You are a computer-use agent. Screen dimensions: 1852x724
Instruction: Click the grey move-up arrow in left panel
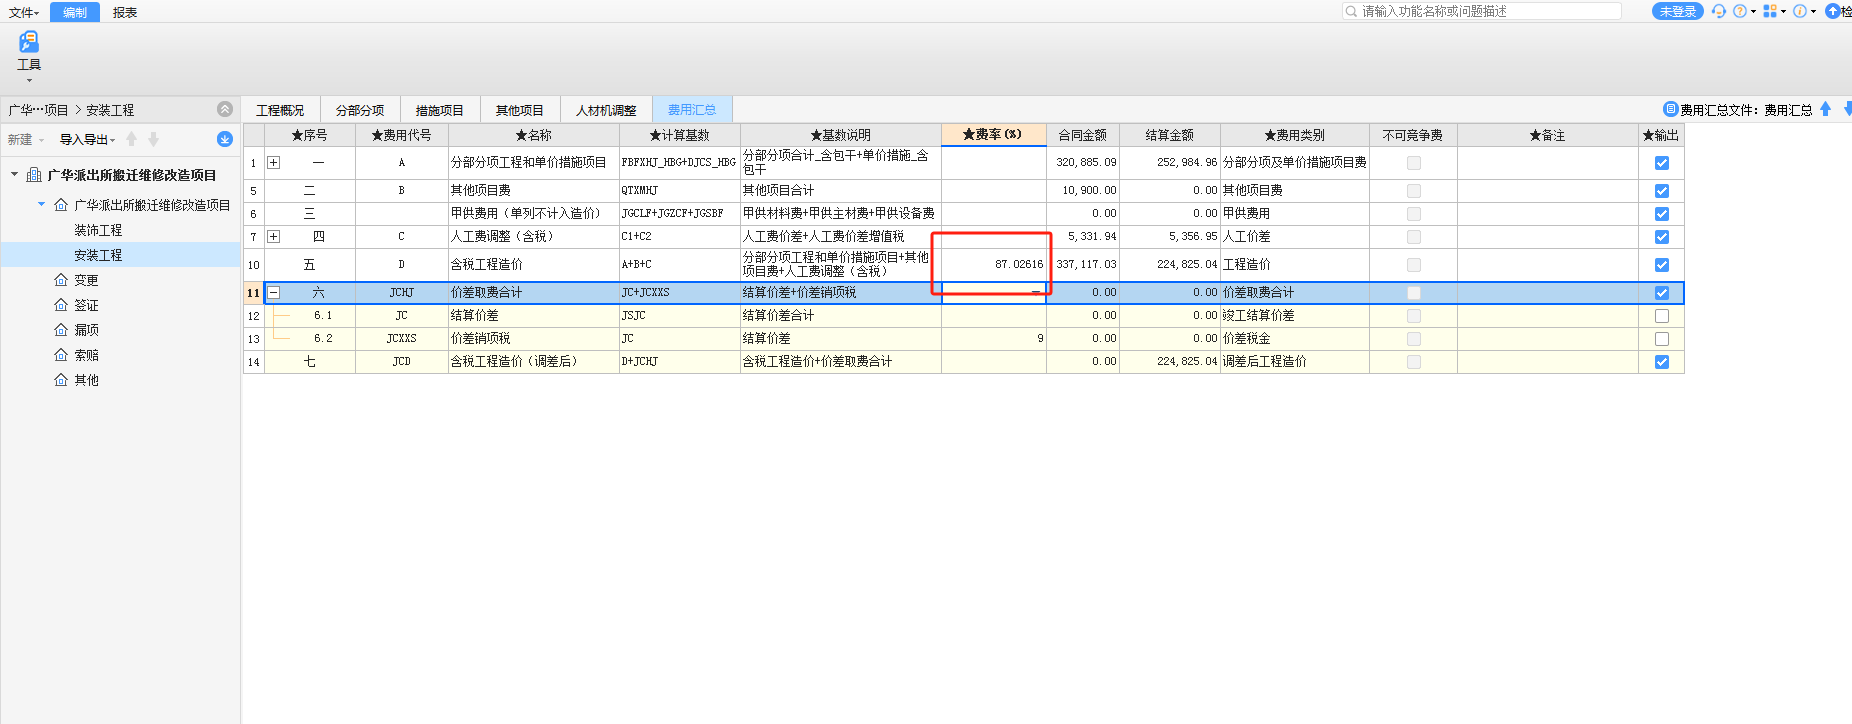(131, 139)
